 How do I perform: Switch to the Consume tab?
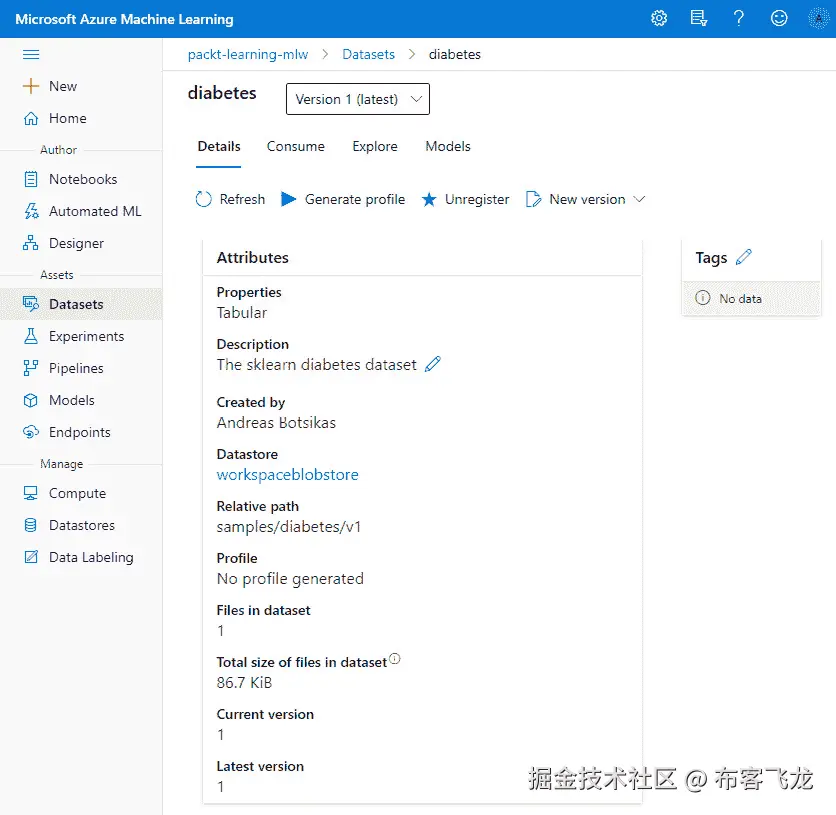[x=295, y=146]
